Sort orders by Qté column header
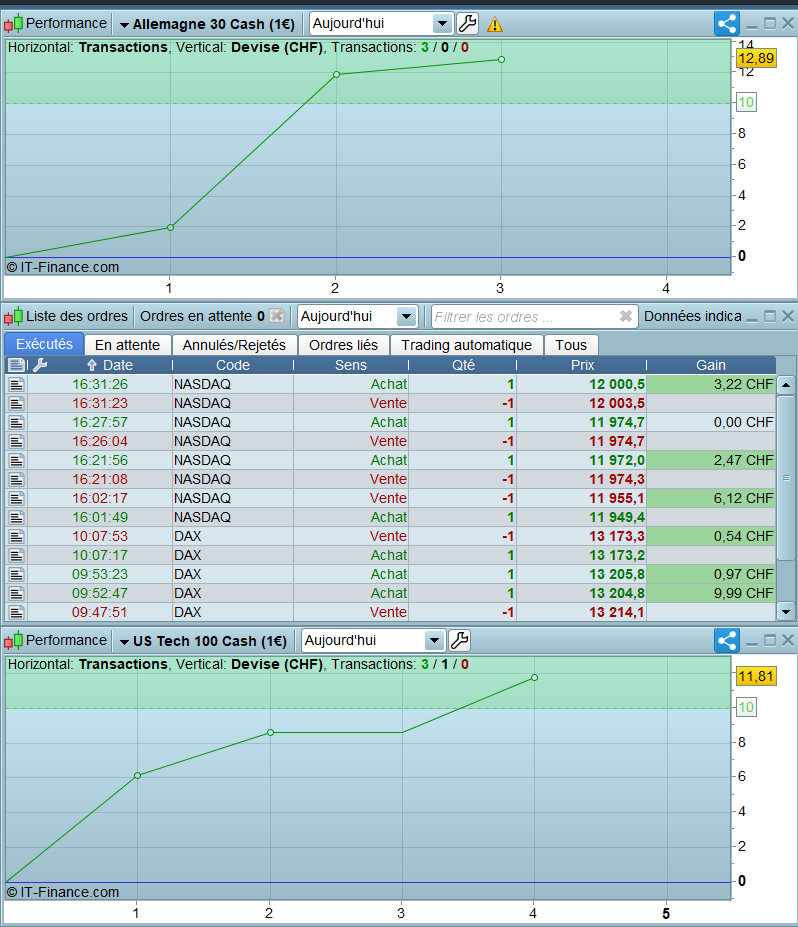 tap(463, 365)
